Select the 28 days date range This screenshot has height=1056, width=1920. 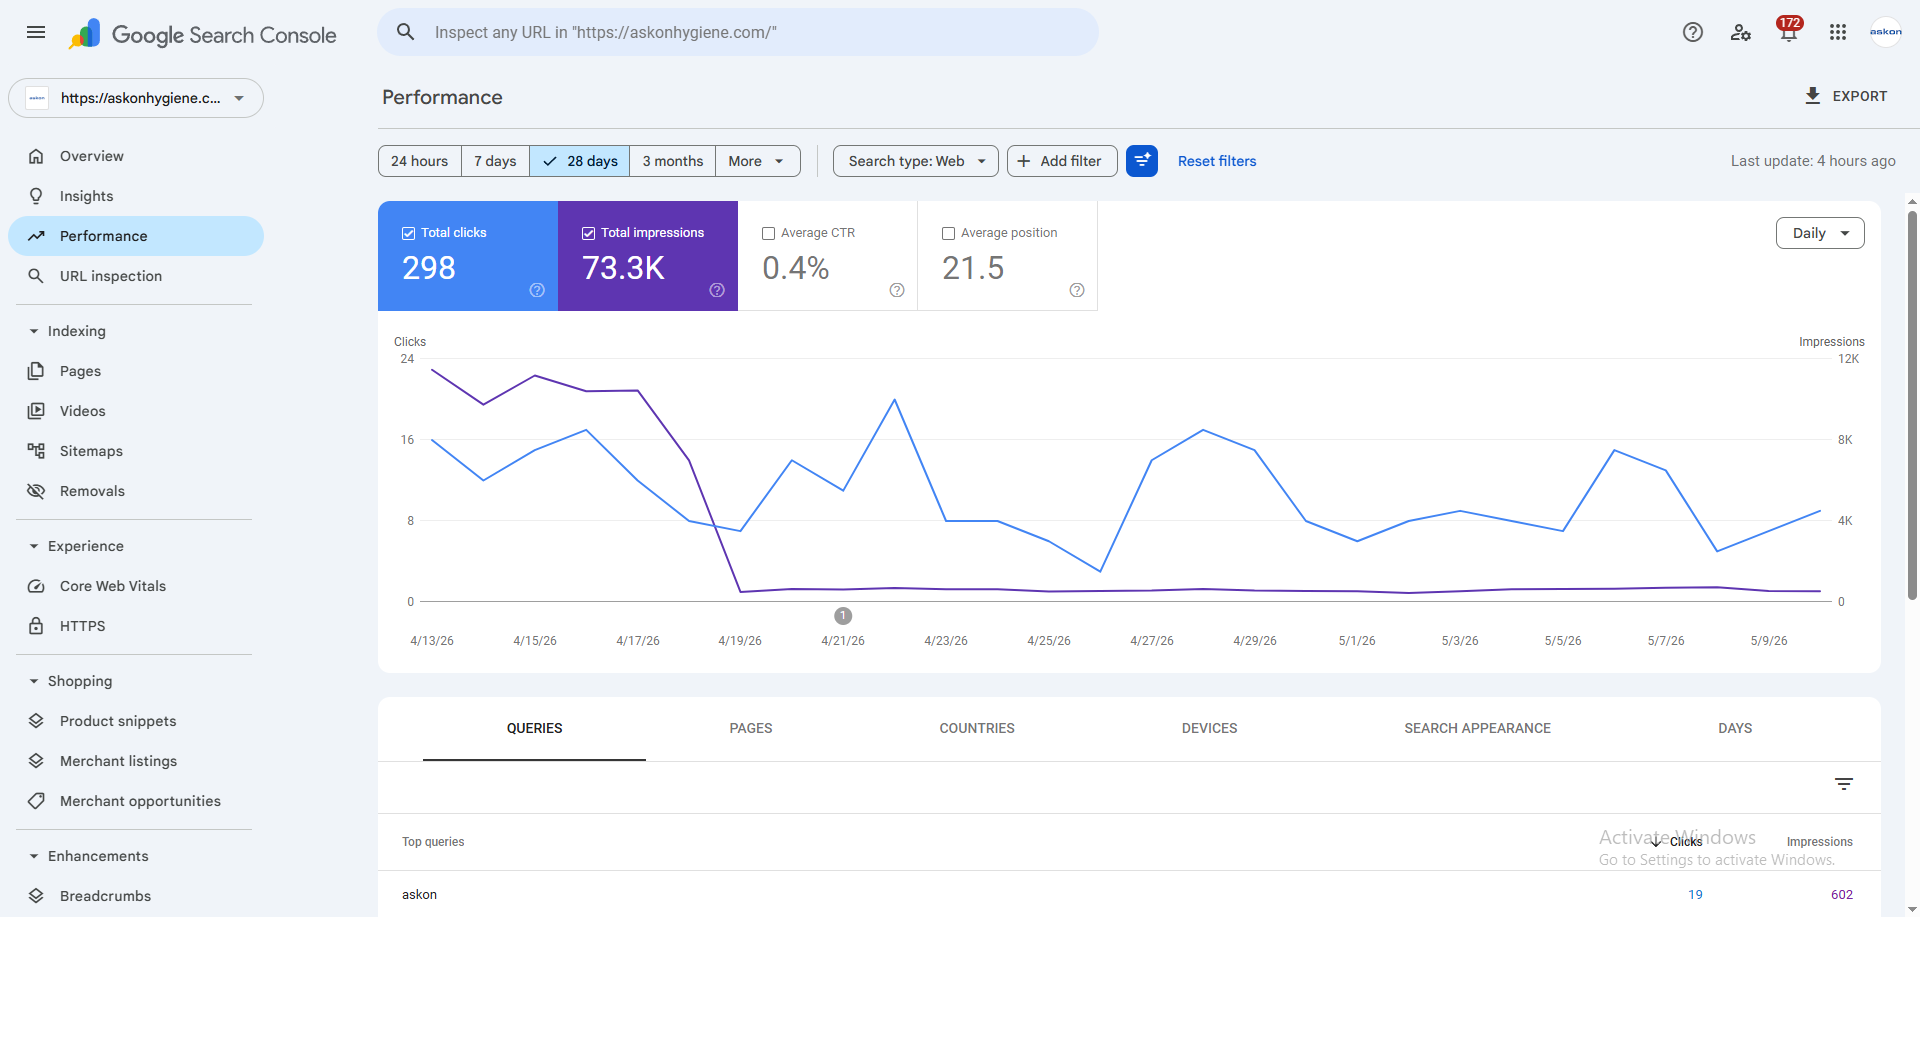[580, 161]
